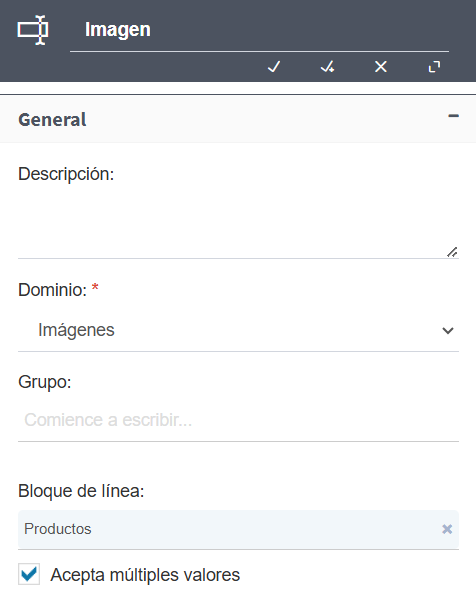Viewport: 476px width, 590px height.
Task: Click the text field type icon
Action: 33,30
